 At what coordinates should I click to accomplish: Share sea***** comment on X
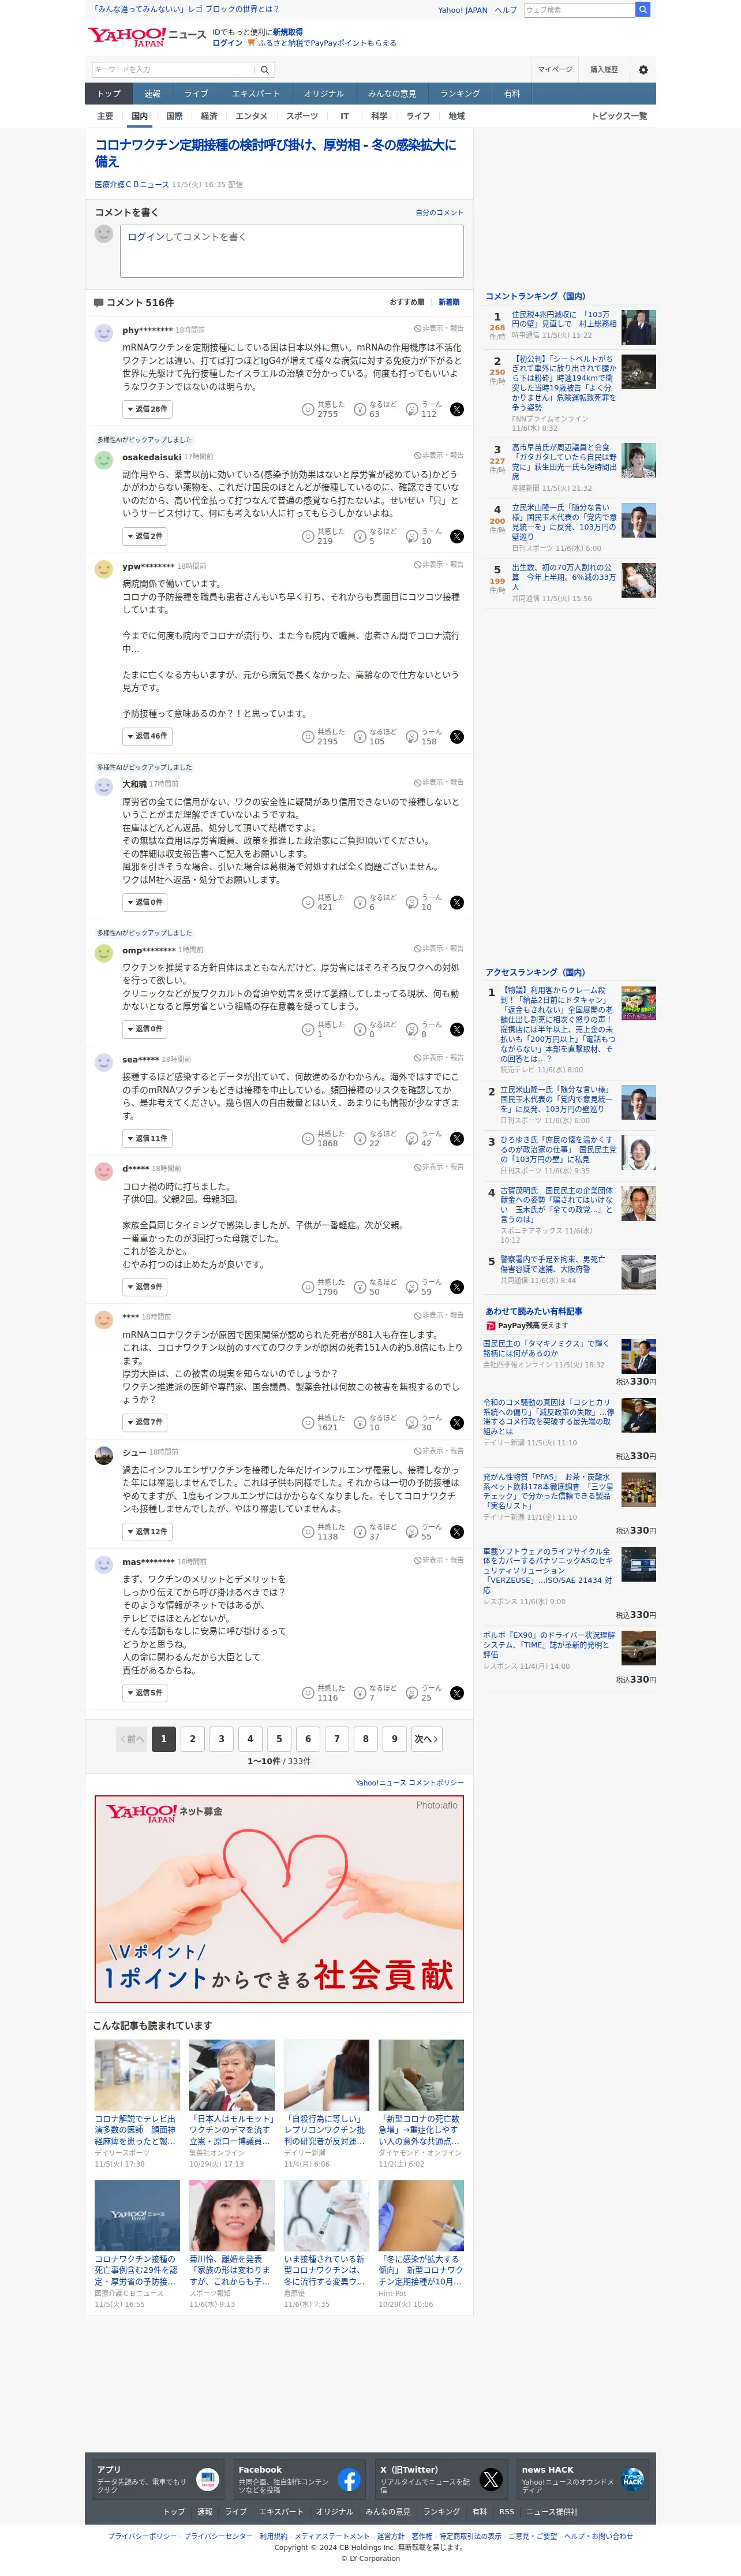click(457, 1138)
